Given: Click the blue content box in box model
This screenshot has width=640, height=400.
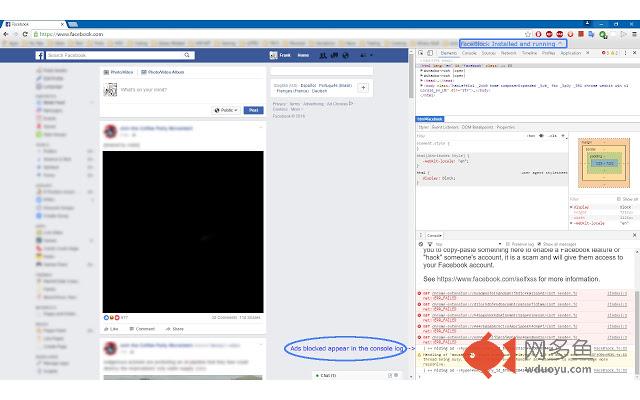Looking at the screenshot, I should (x=604, y=163).
